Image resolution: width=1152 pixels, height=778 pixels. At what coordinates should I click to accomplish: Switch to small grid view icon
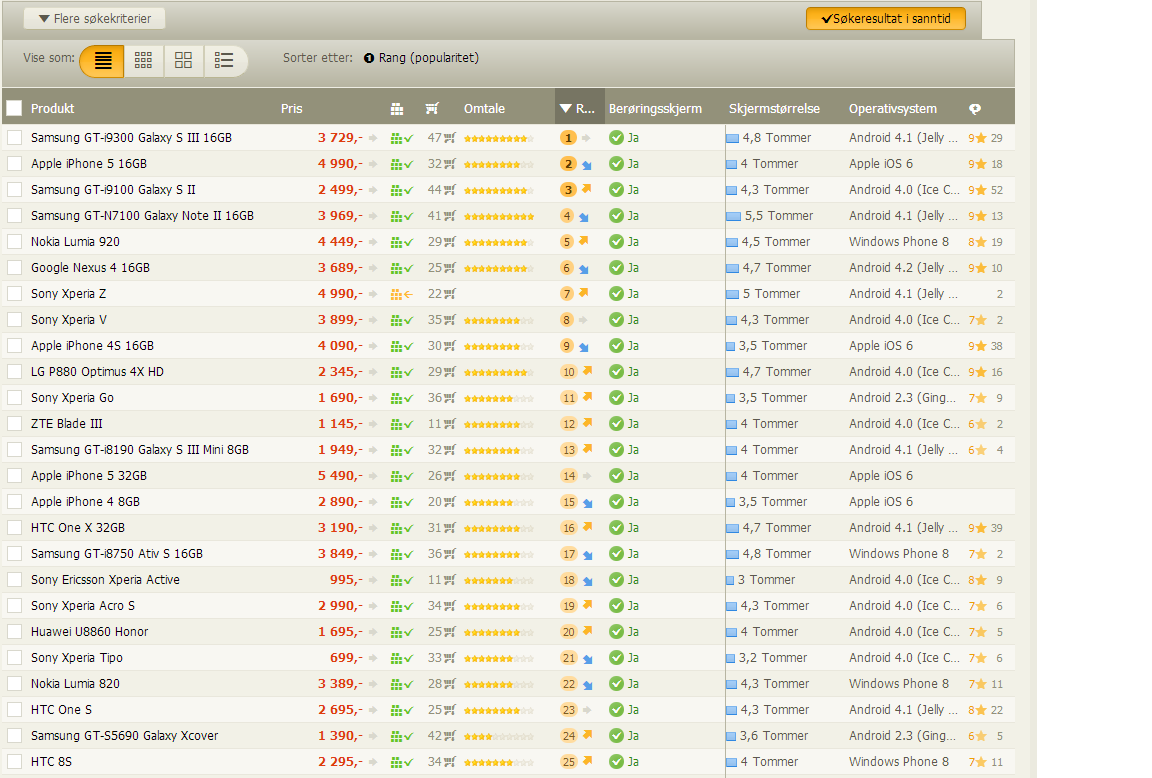pos(143,61)
